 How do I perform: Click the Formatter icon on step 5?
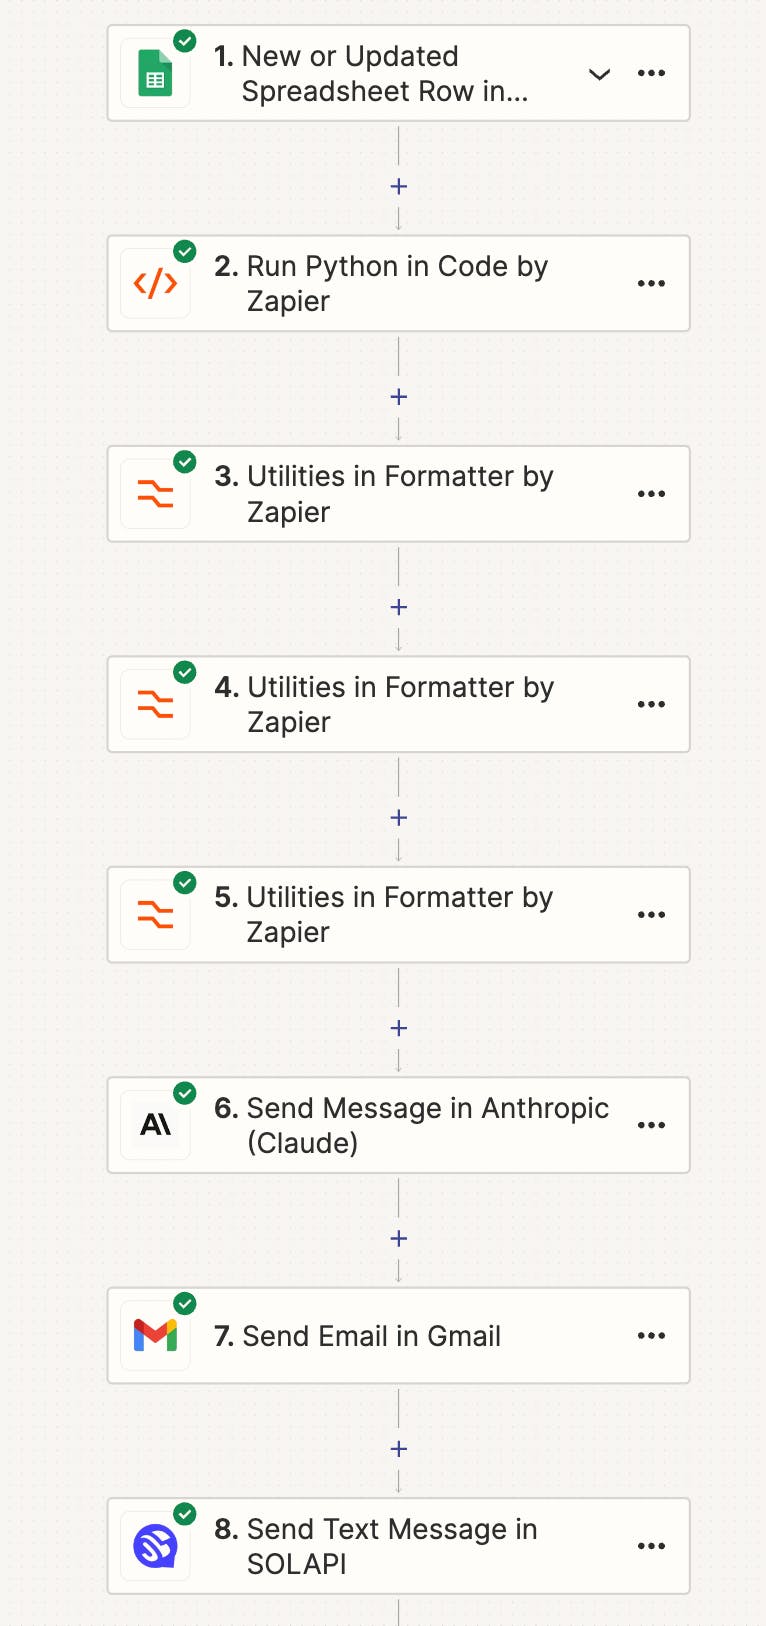(x=155, y=915)
